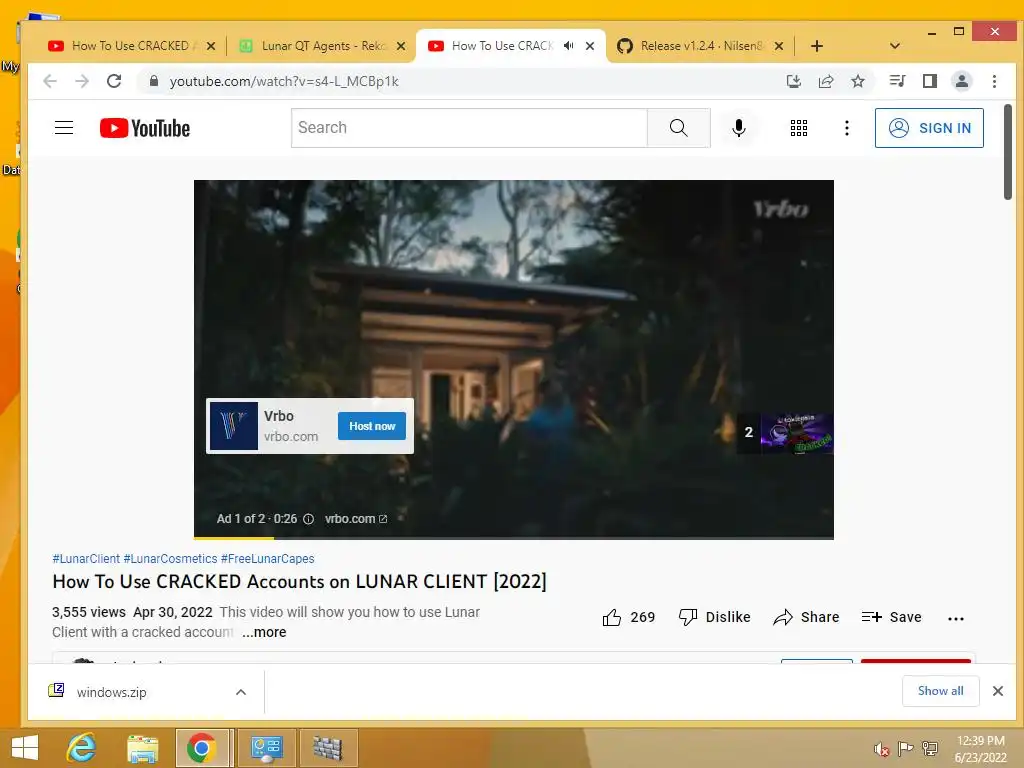
Task: Click upcoming video thumbnail preview
Action: pos(796,432)
